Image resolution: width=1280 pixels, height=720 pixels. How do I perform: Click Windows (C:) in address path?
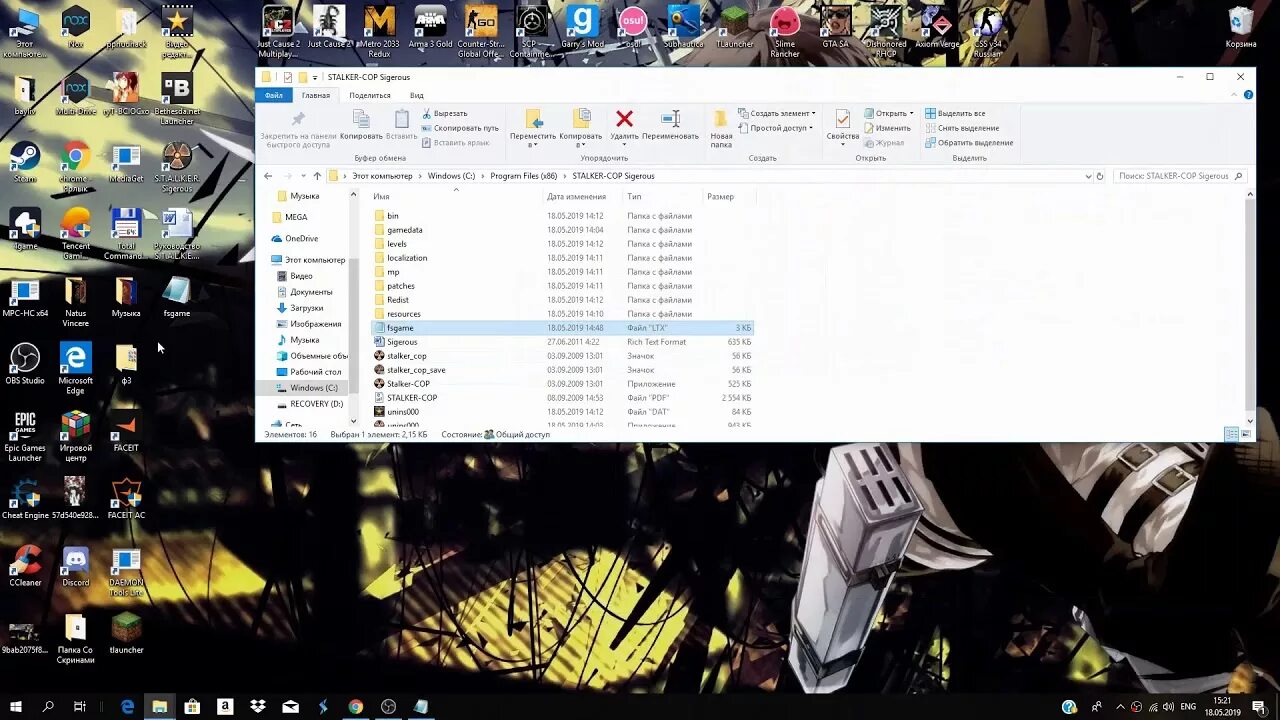(452, 176)
